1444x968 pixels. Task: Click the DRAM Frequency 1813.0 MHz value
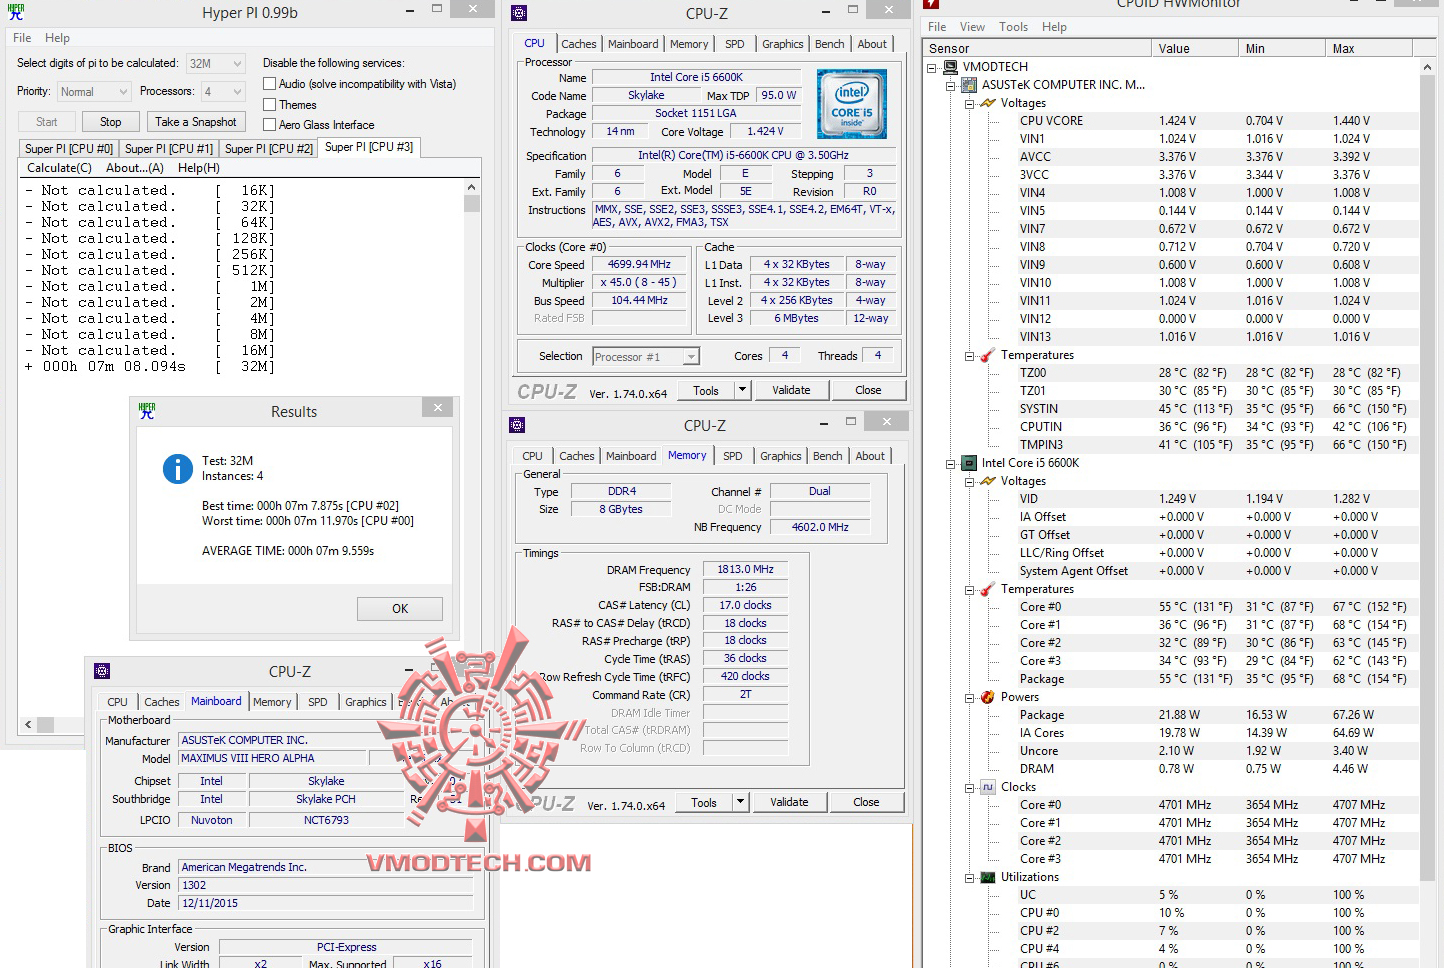(x=745, y=569)
